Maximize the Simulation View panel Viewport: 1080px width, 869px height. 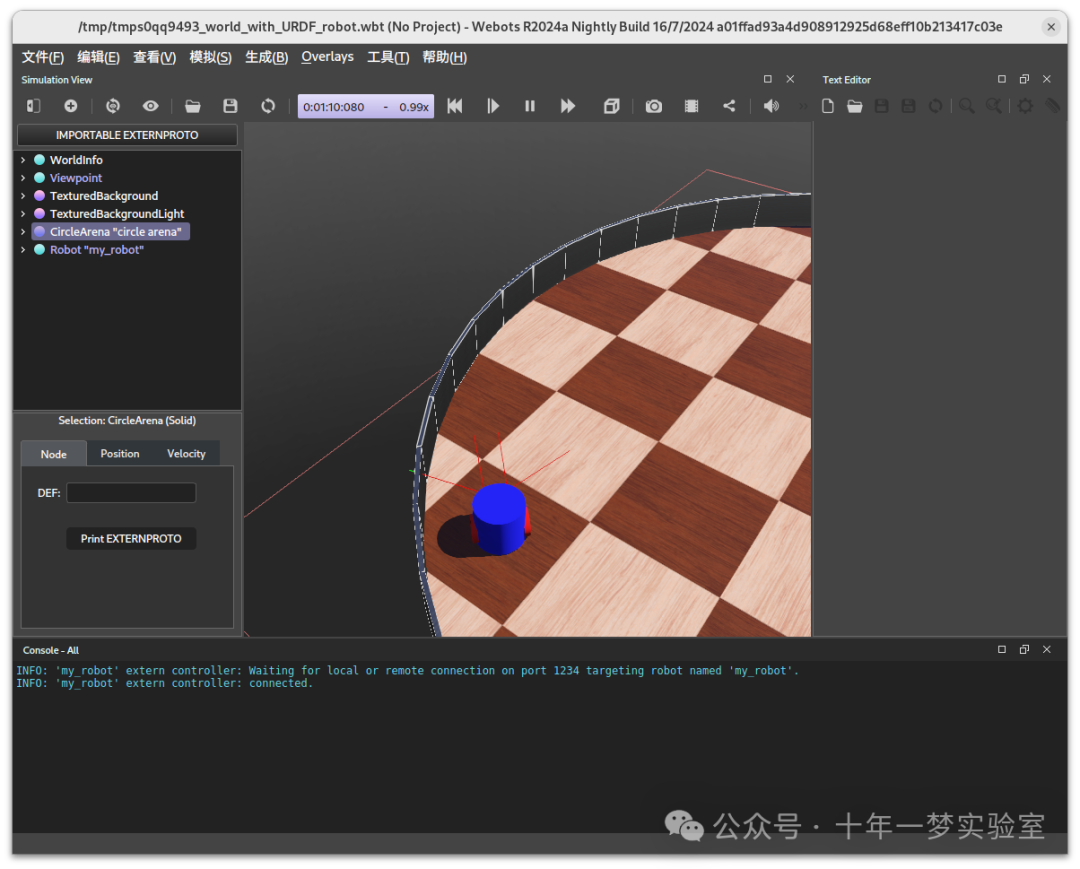[x=767, y=79]
